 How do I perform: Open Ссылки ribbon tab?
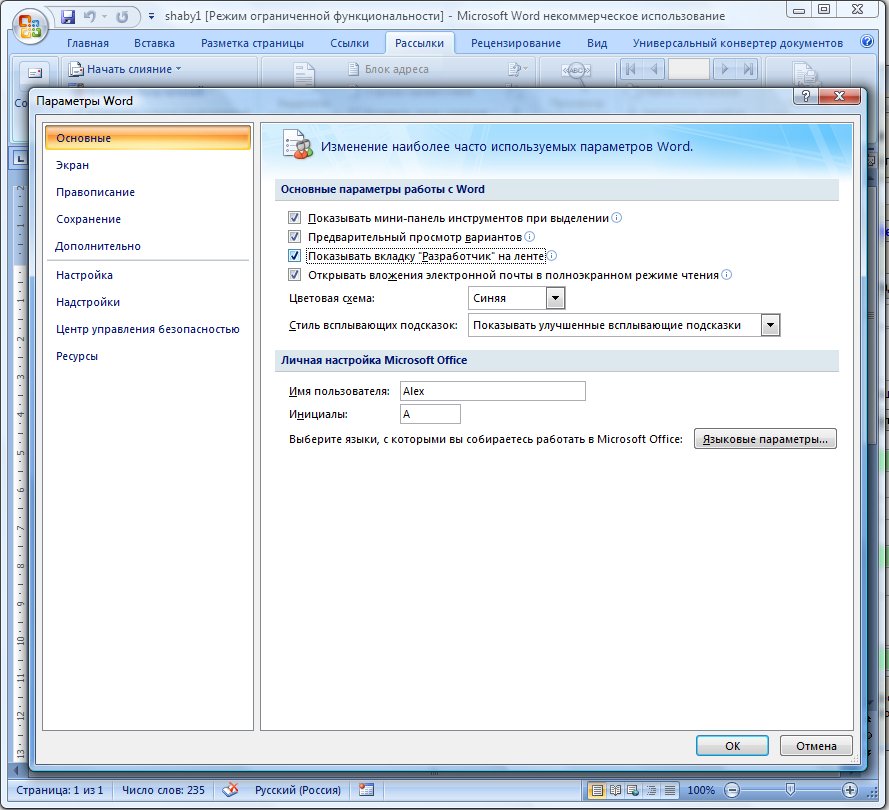[x=349, y=43]
